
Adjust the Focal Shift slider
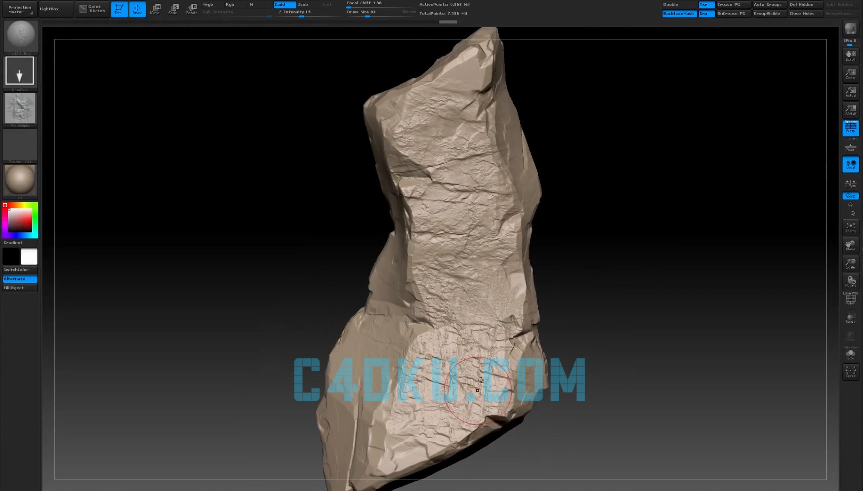click(x=380, y=4)
